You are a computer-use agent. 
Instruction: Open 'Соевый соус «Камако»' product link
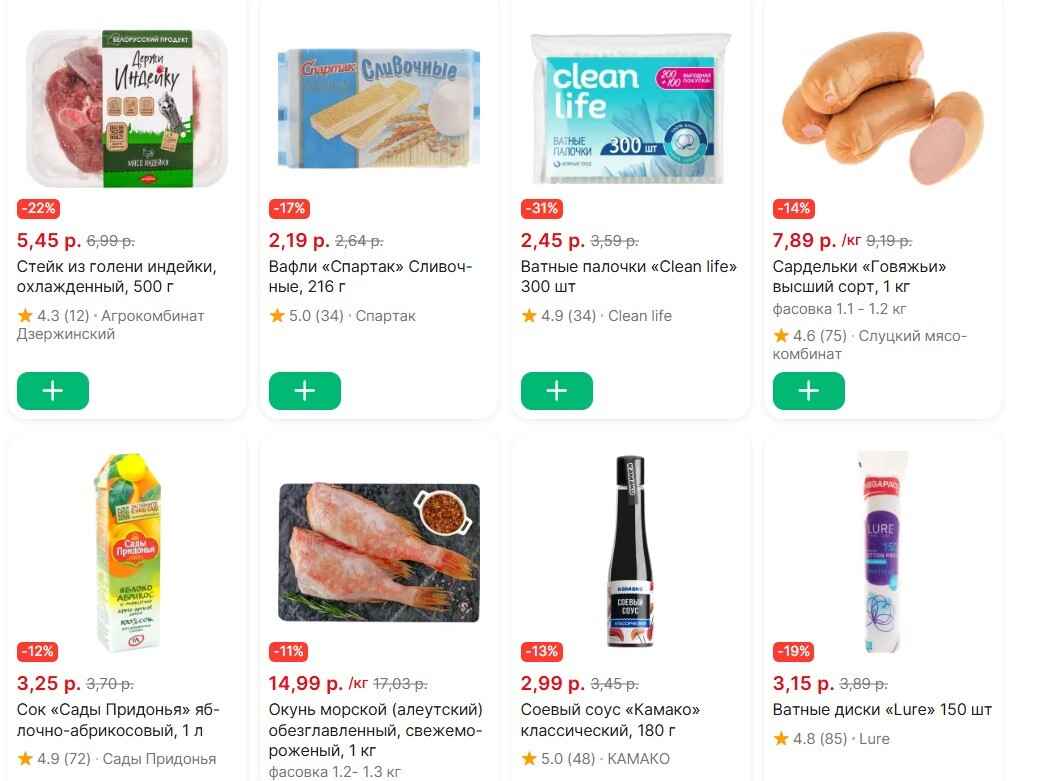(x=610, y=720)
